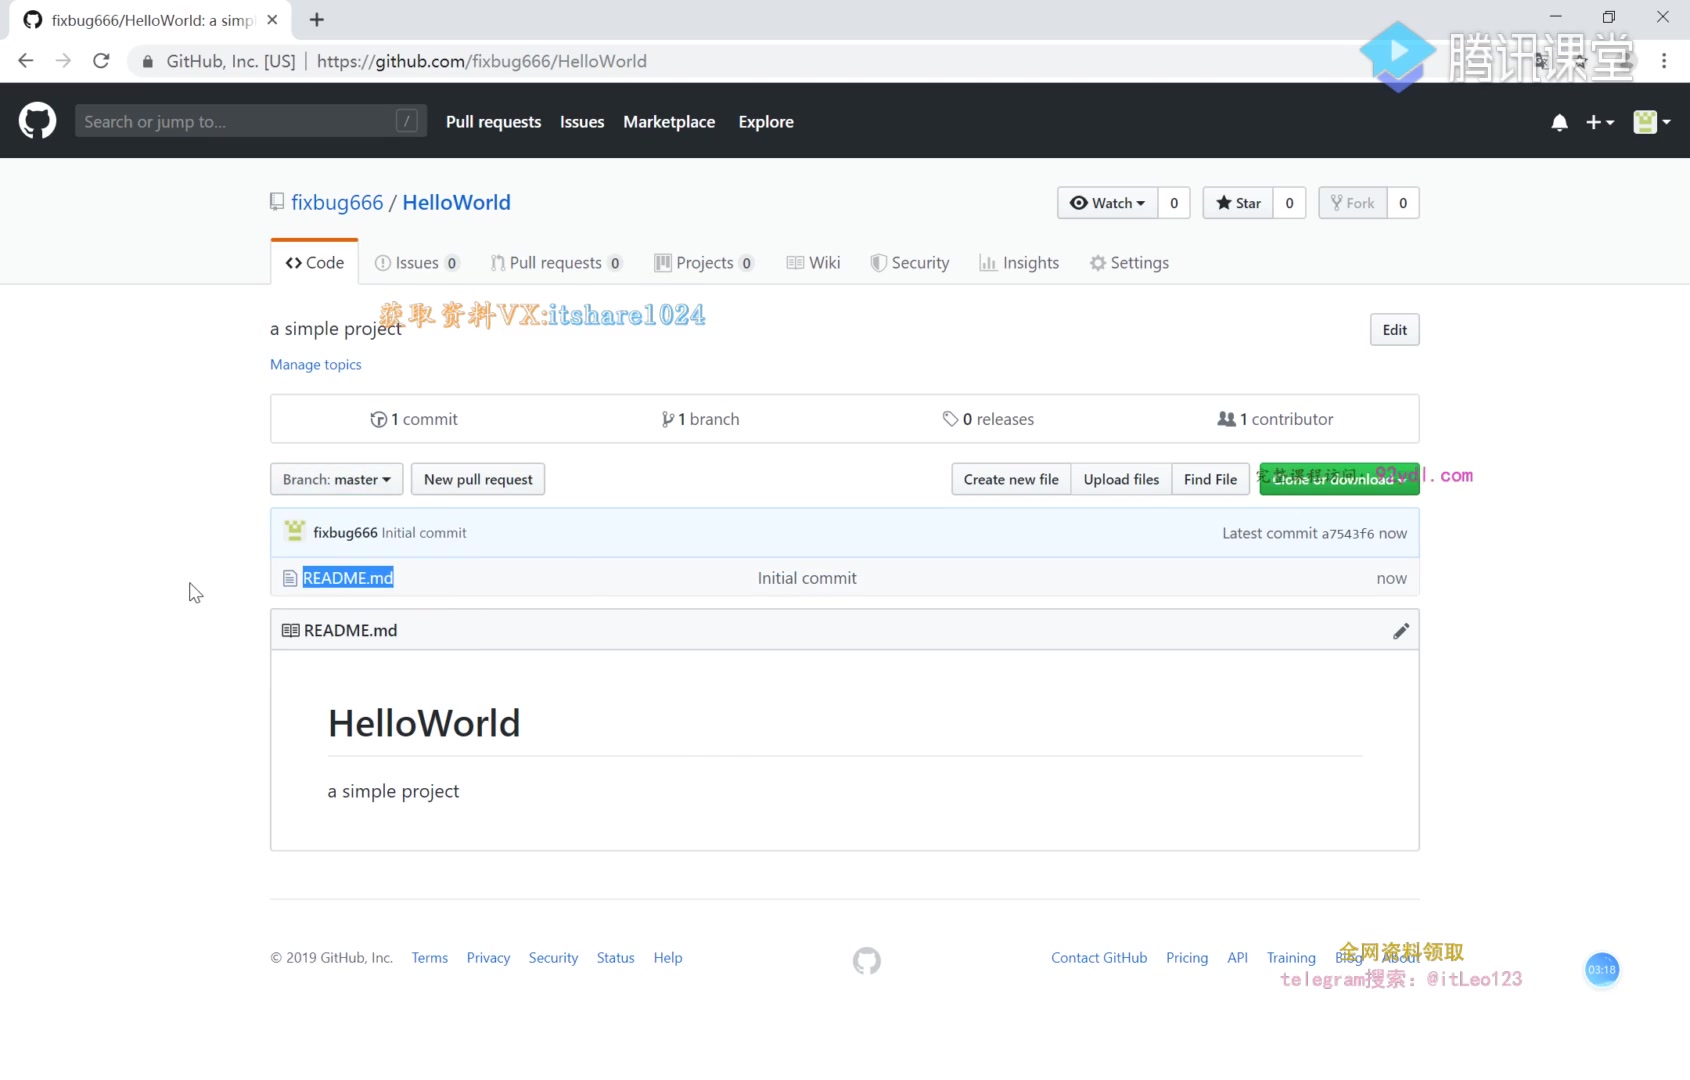Click the GitHub Octocat logo in header
This screenshot has width=1690, height=1080.
point(38,121)
